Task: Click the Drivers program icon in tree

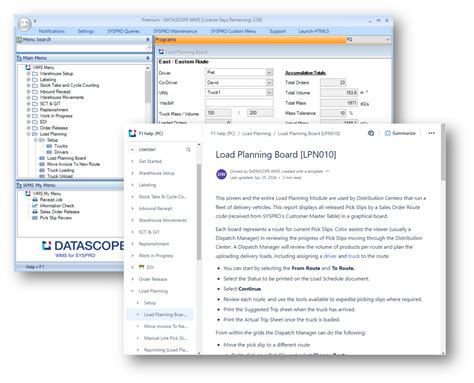Action: tap(49, 152)
